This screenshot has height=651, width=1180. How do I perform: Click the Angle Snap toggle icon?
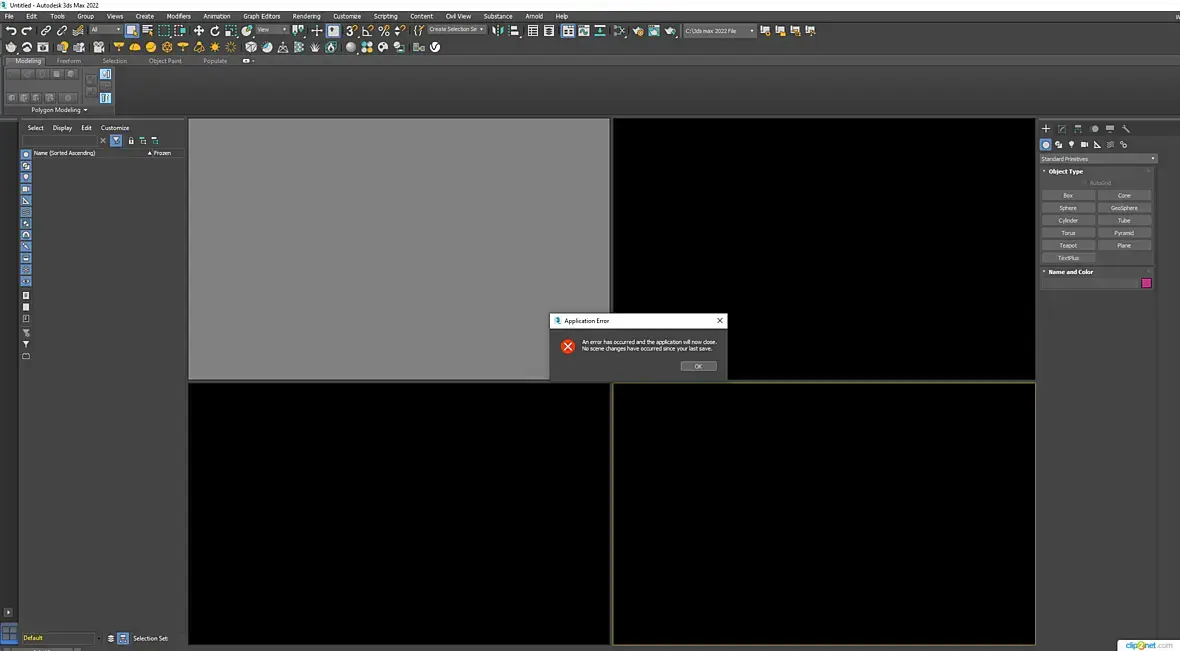coord(367,31)
